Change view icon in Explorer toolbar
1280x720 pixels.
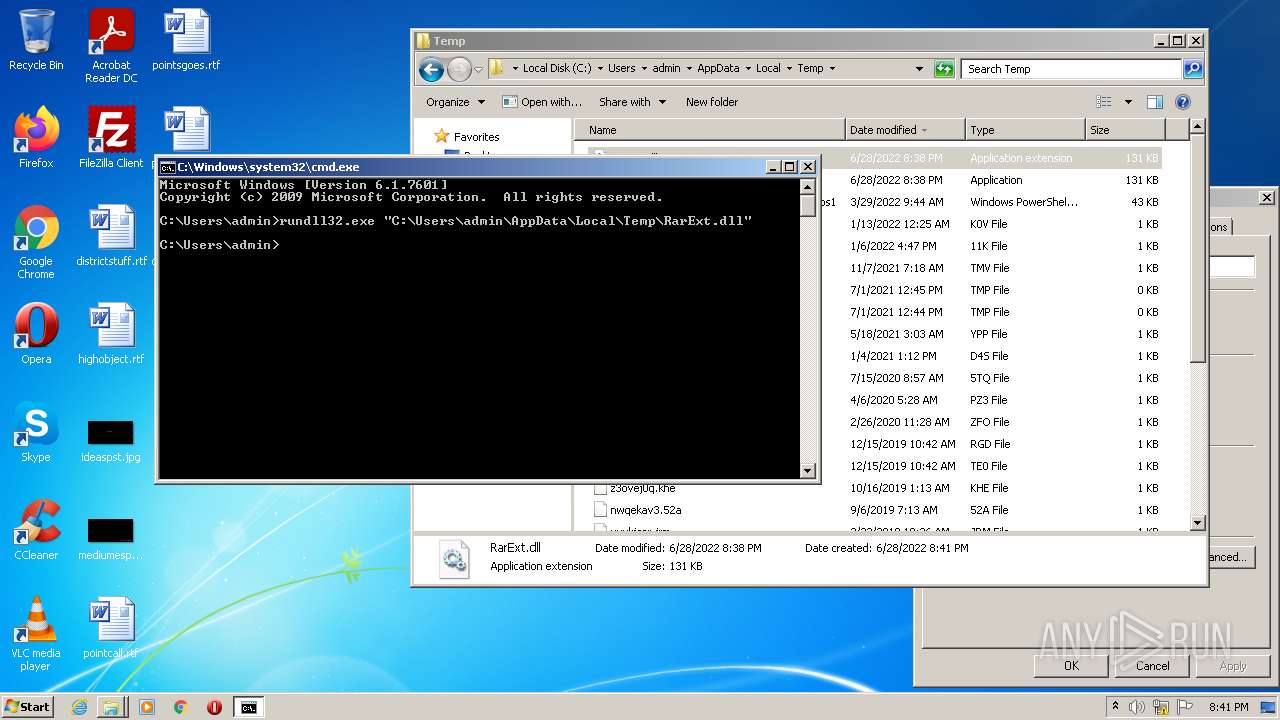point(1104,102)
